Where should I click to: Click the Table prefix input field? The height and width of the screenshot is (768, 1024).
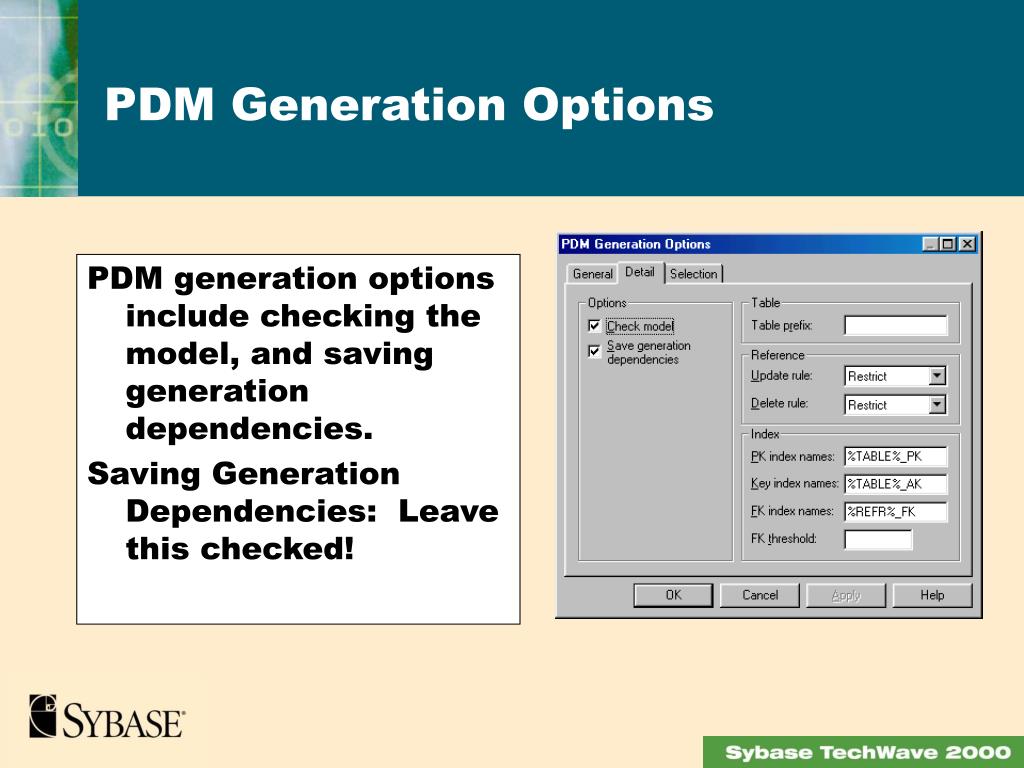pyautogui.click(x=895, y=325)
